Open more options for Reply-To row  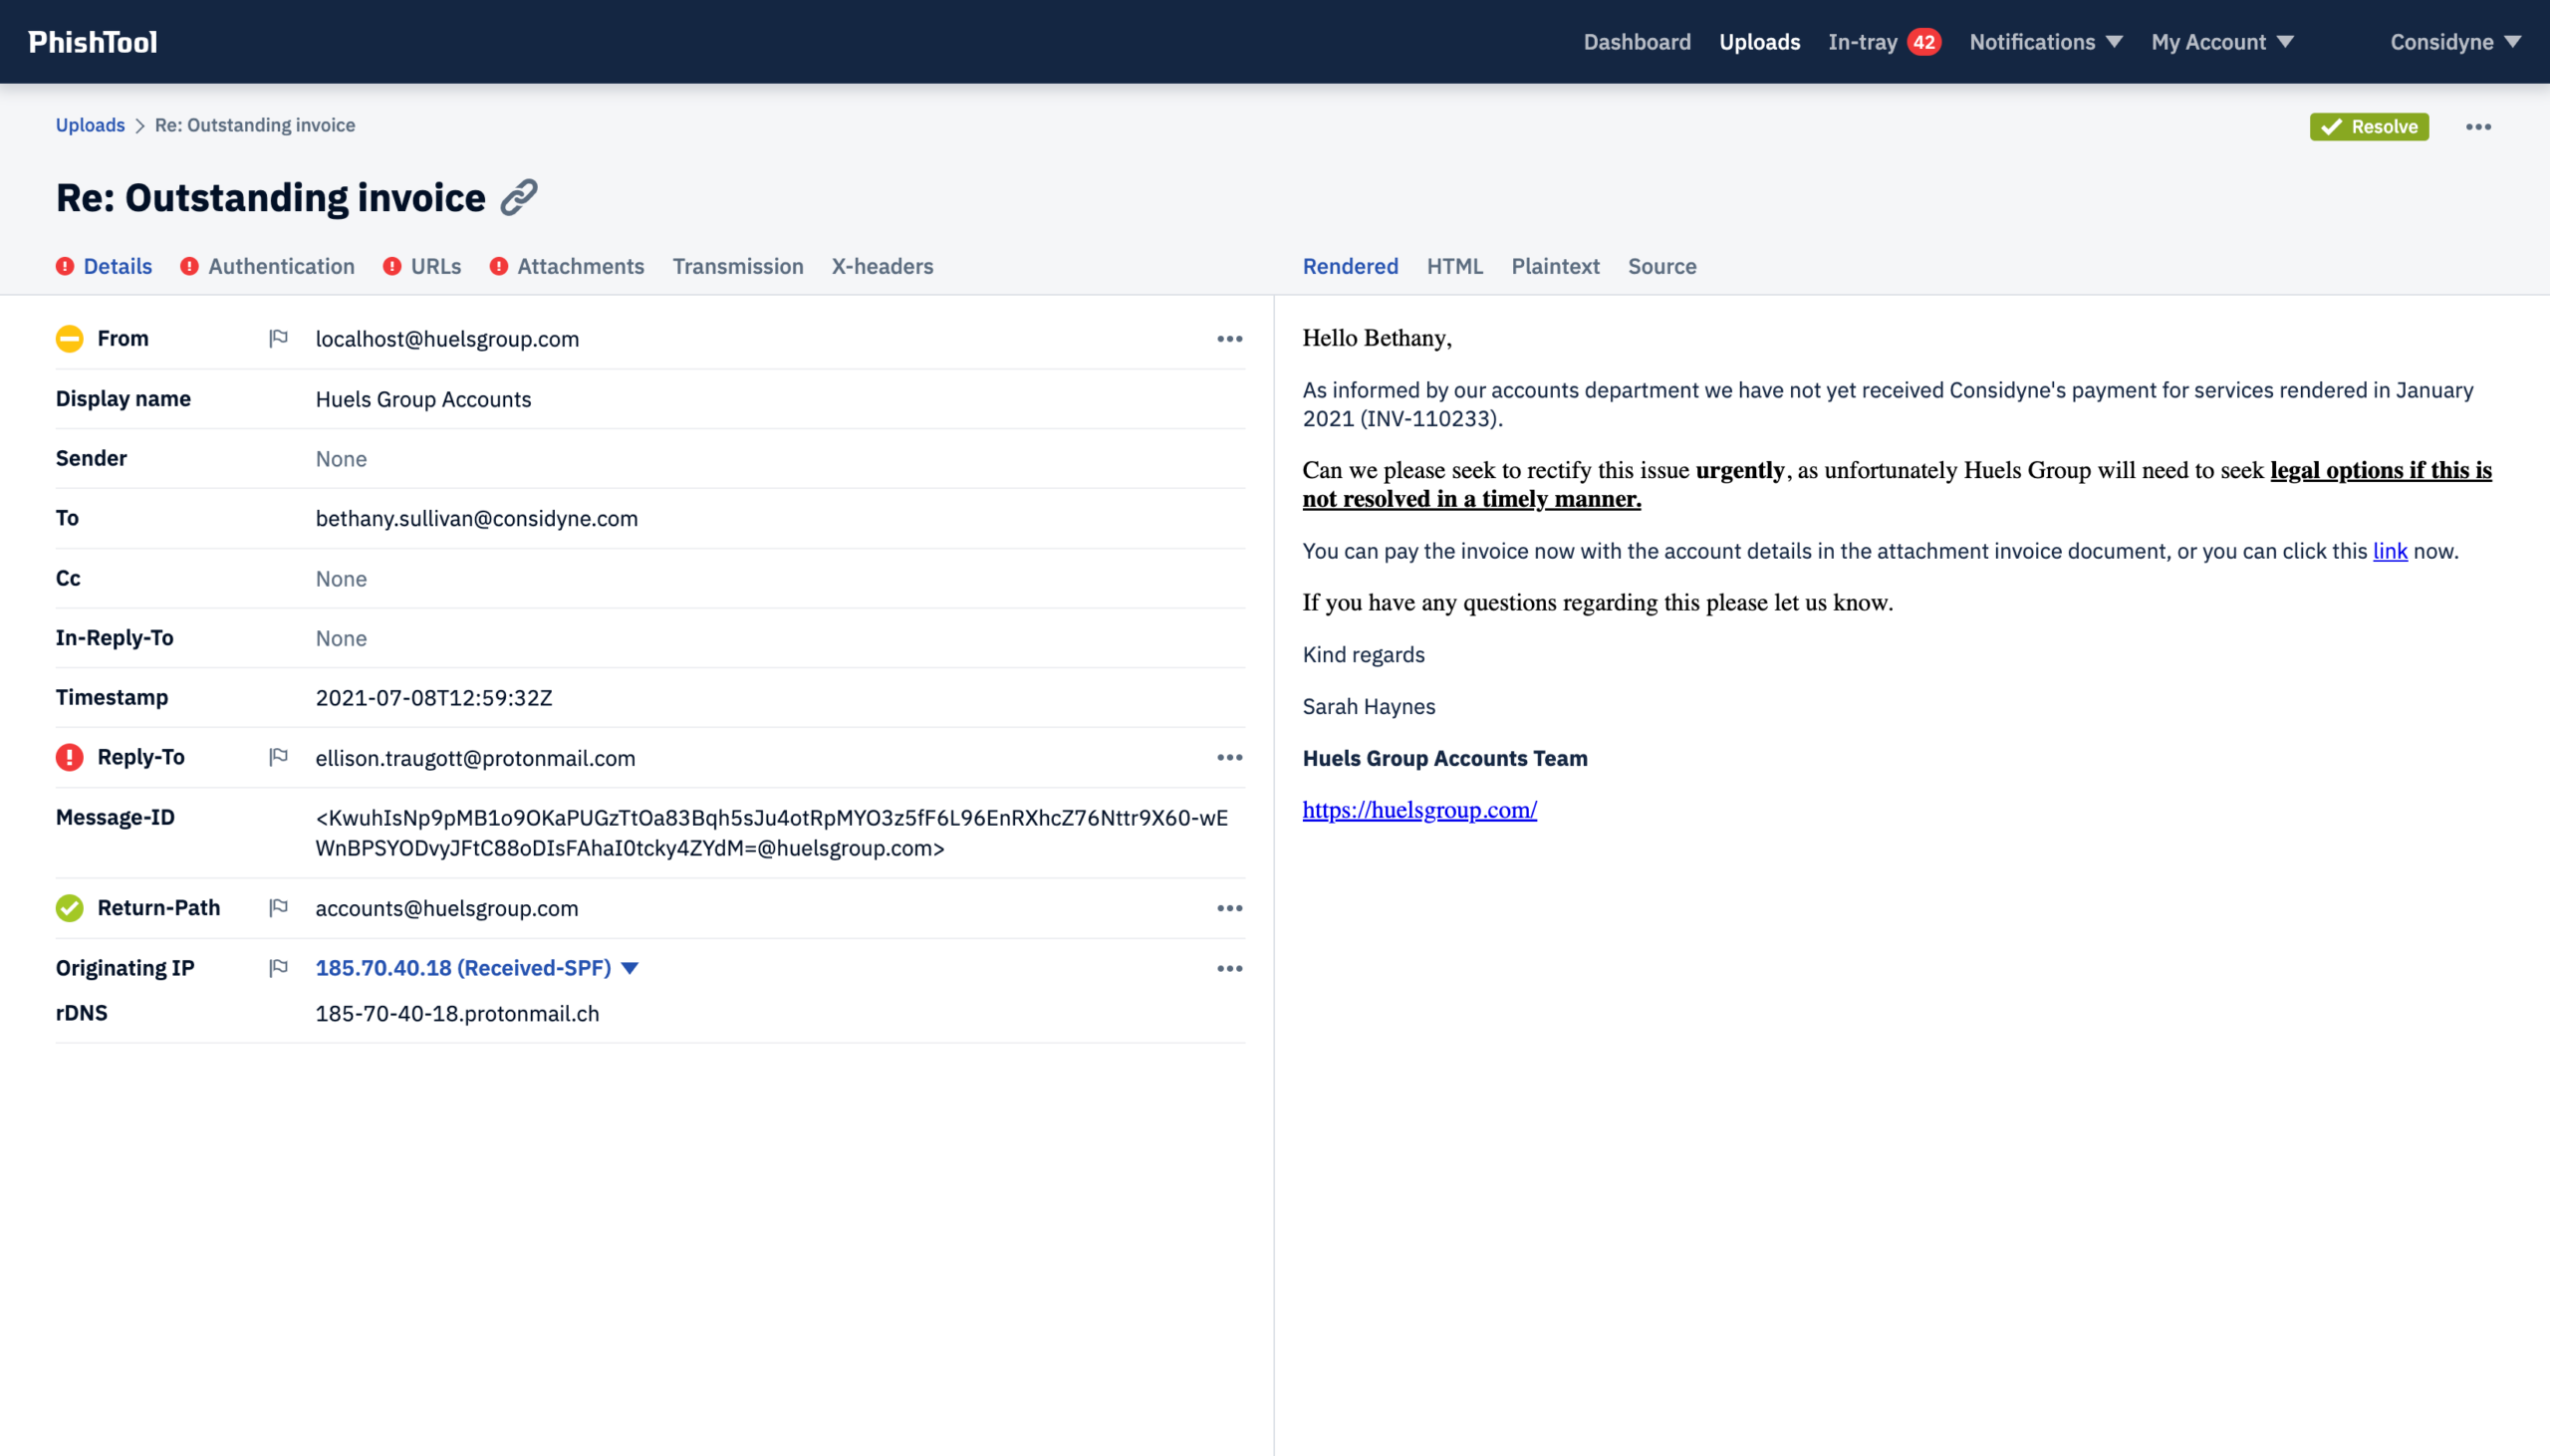1229,757
